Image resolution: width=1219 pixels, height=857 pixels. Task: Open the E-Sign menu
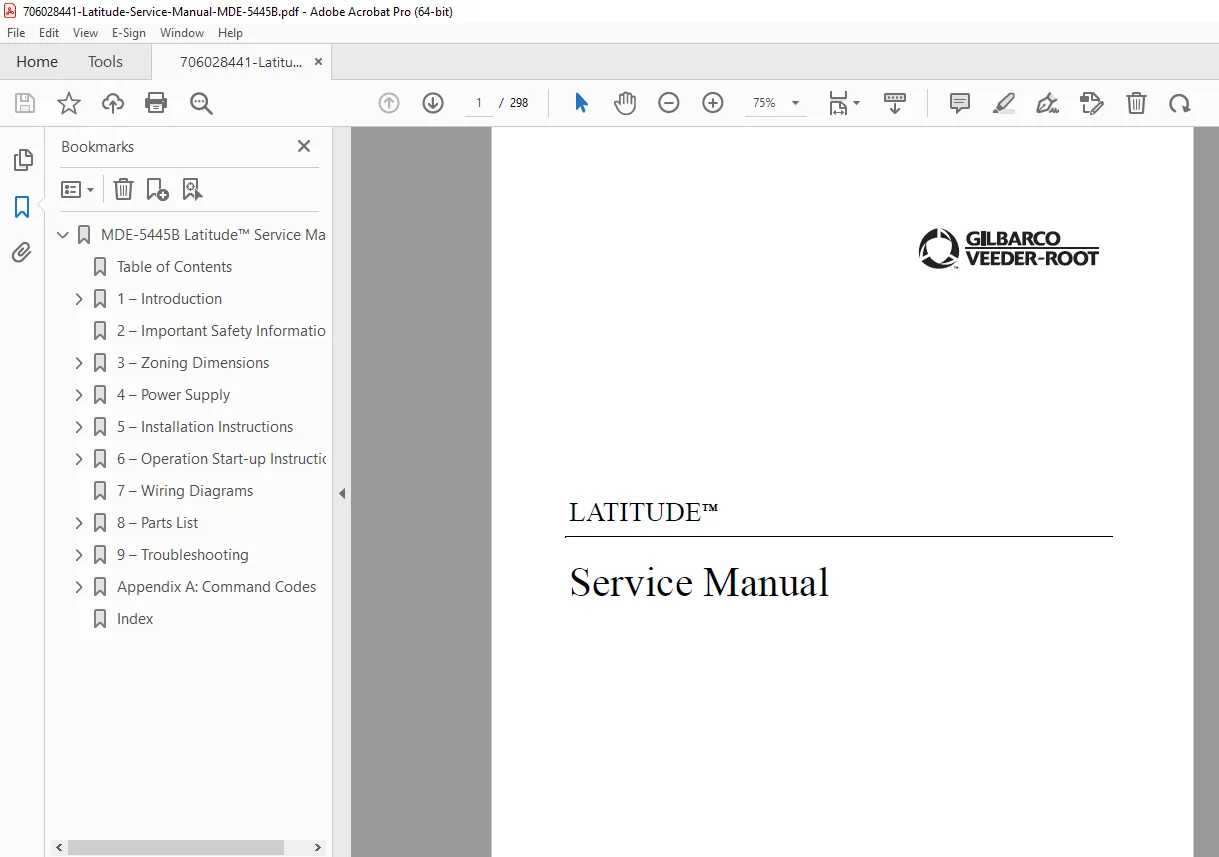(x=129, y=33)
